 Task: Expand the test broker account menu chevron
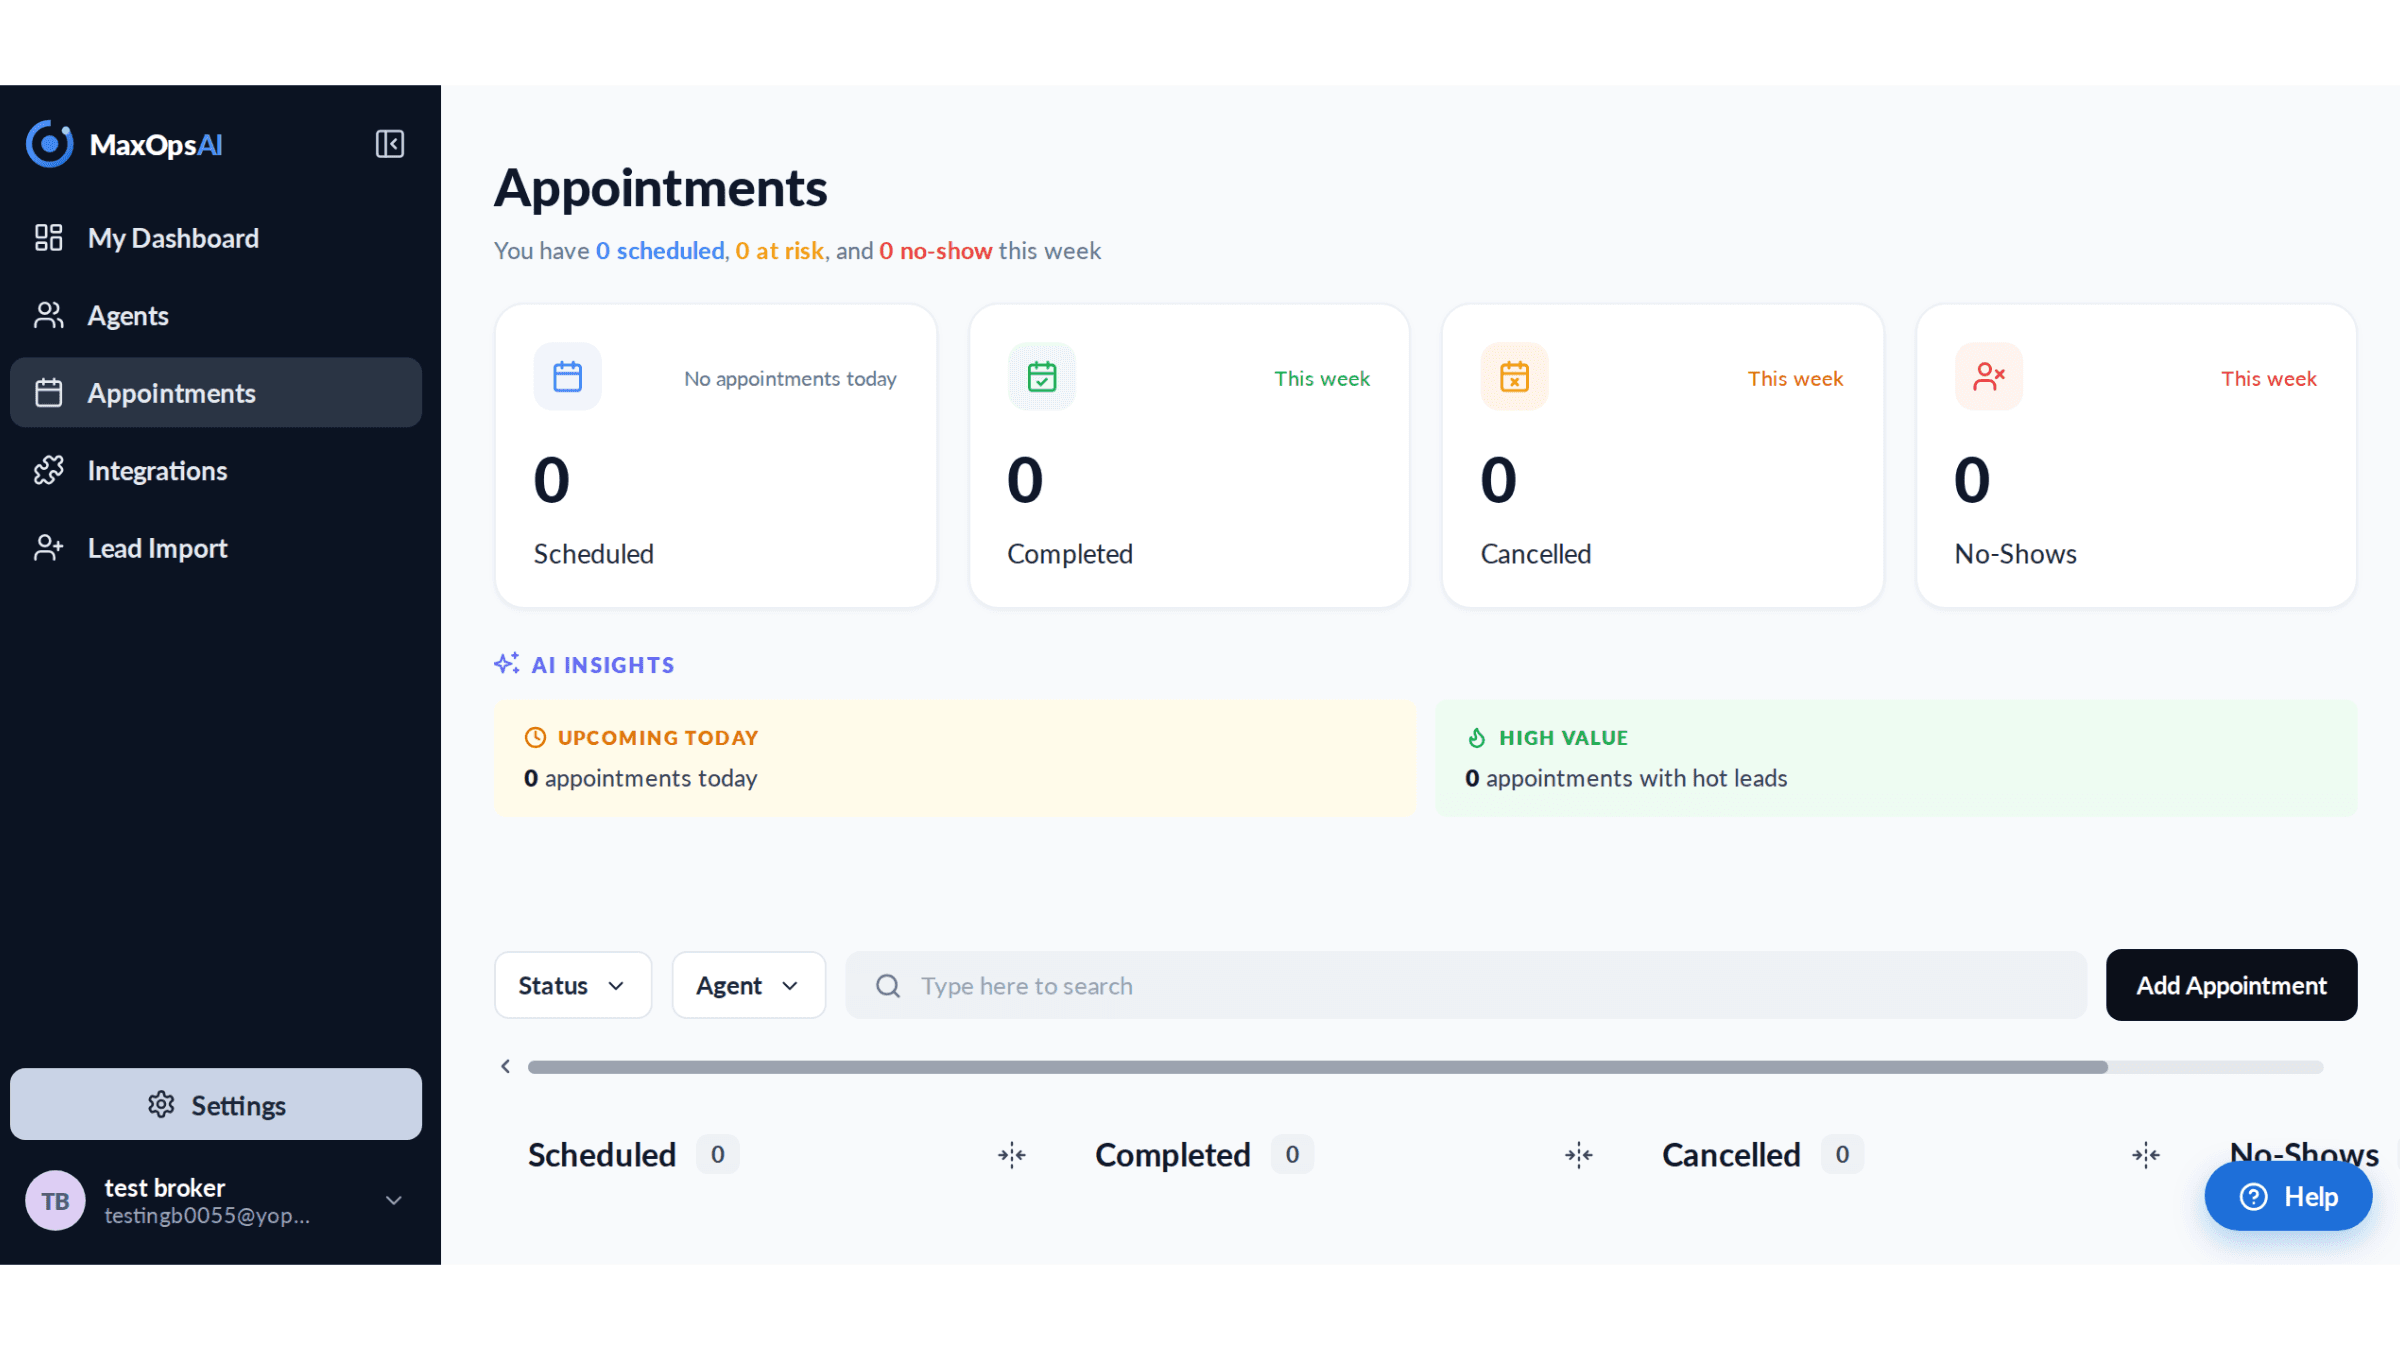pos(394,1201)
